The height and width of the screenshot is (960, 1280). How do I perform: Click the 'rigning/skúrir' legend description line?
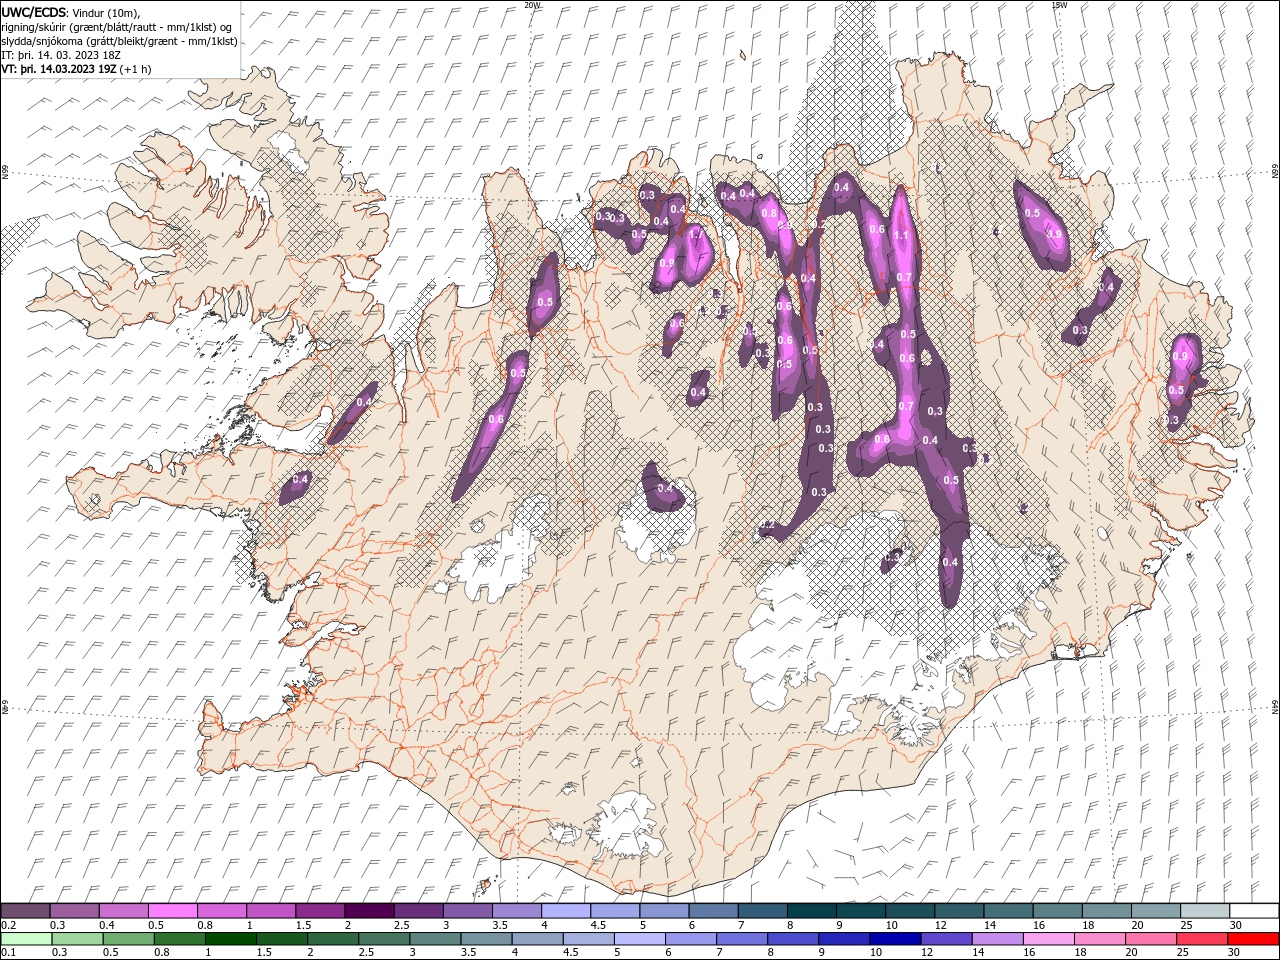point(117,27)
